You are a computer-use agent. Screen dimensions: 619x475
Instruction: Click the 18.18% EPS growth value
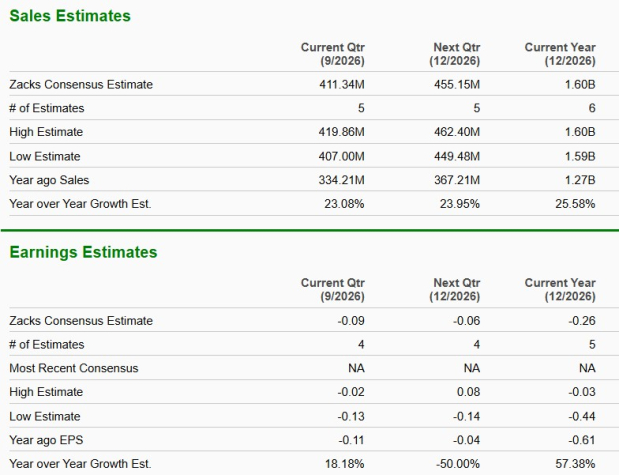click(344, 464)
